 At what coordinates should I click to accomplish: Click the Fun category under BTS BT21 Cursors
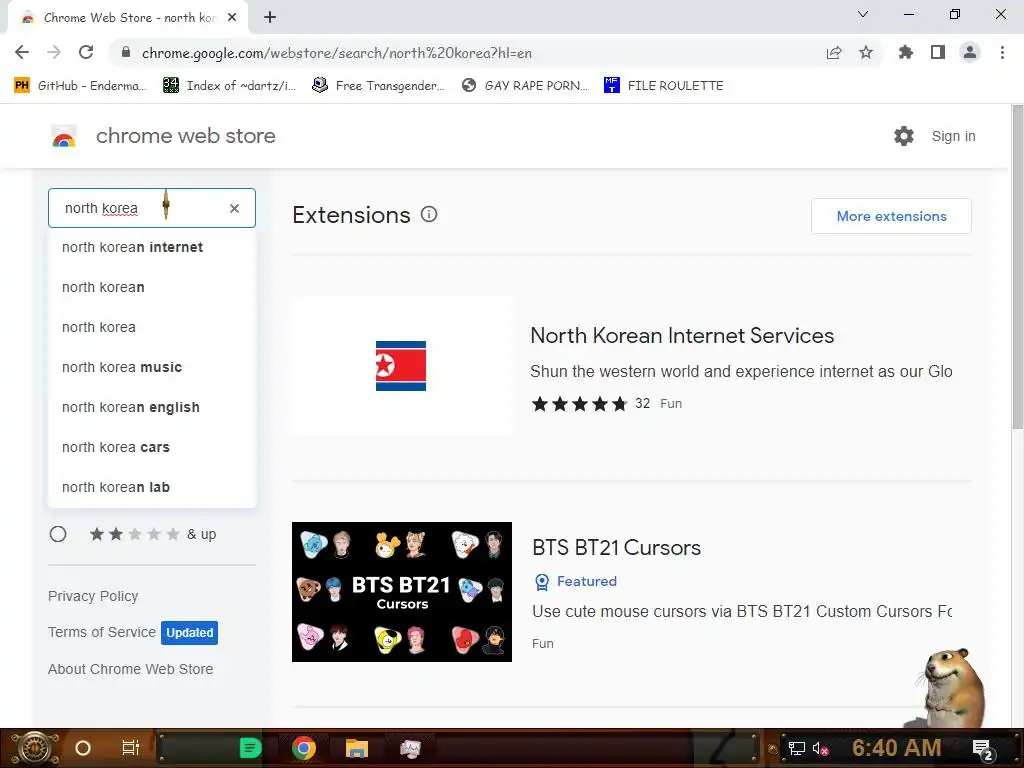click(x=543, y=644)
